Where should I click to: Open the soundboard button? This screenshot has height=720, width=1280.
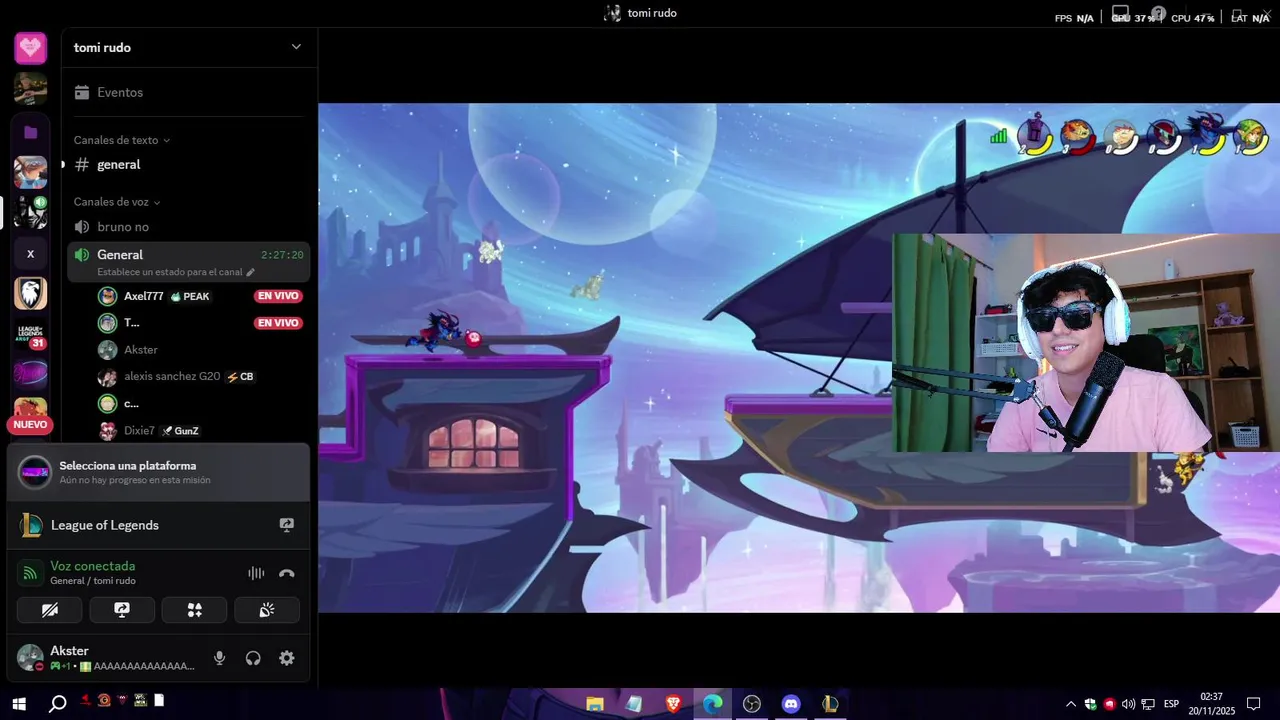267,610
